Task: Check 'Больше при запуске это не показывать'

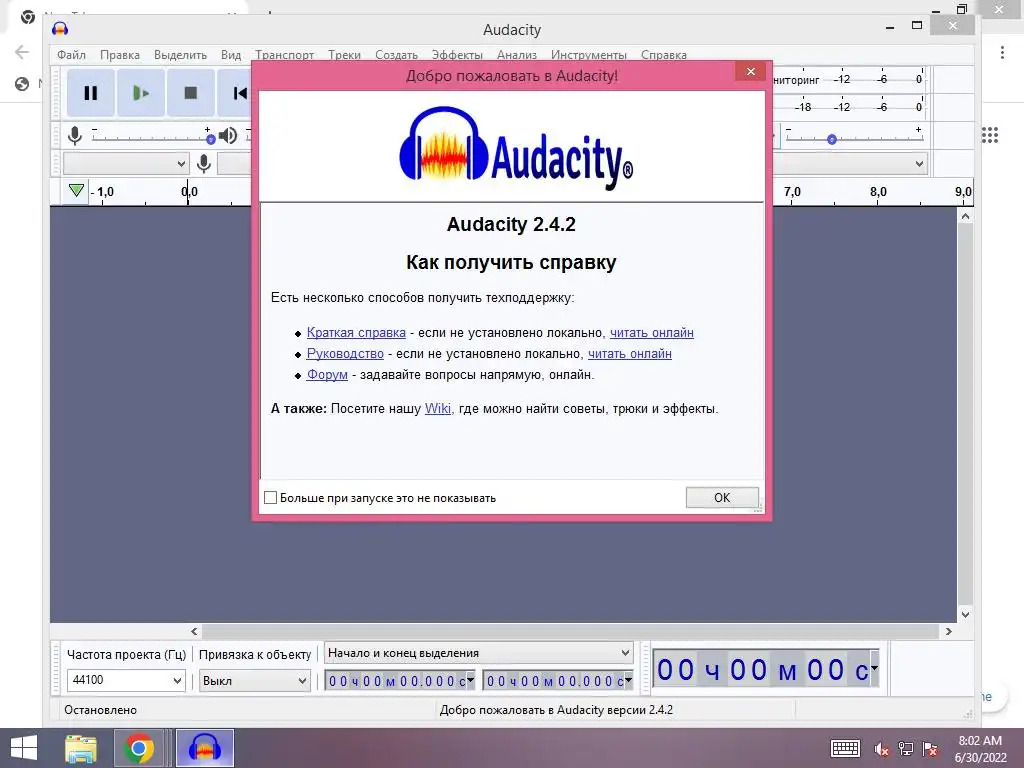Action: (270, 498)
